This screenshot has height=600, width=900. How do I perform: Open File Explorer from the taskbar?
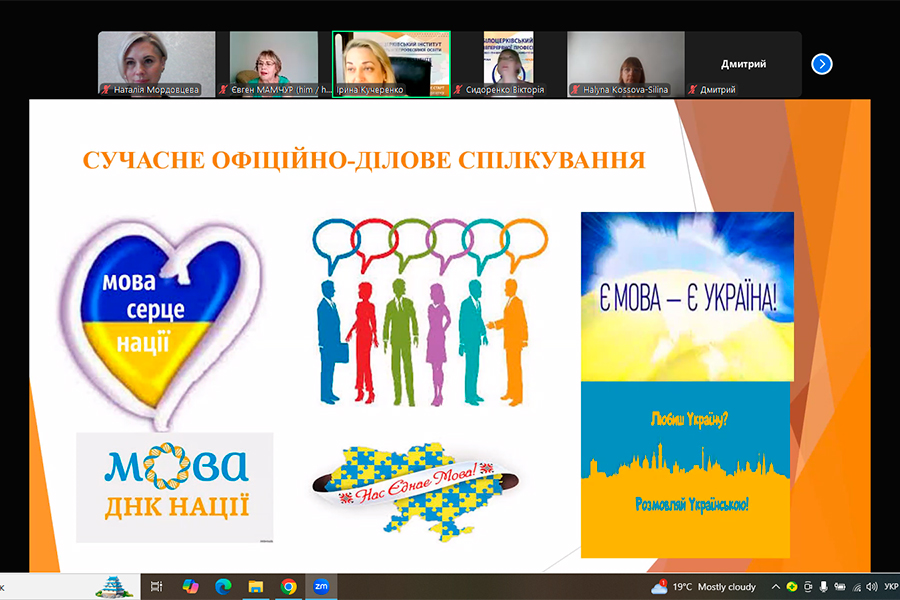point(256,586)
